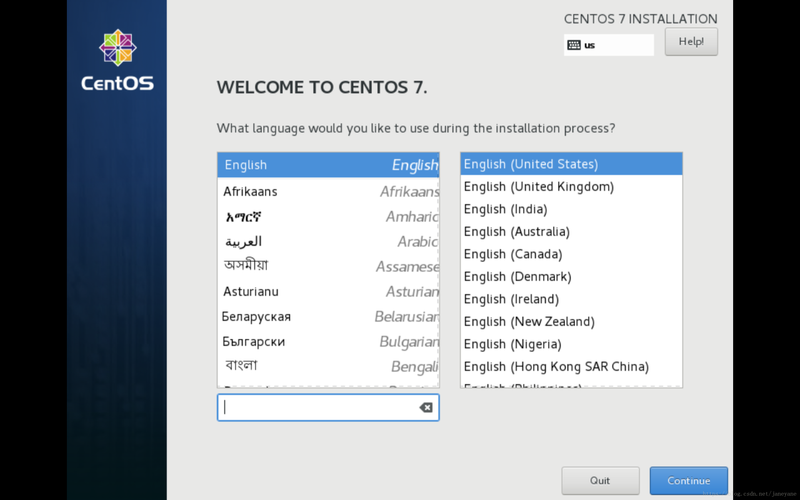The image size is (800, 500).
Task: Choose English (Denmark) locale
Action: coord(571,276)
